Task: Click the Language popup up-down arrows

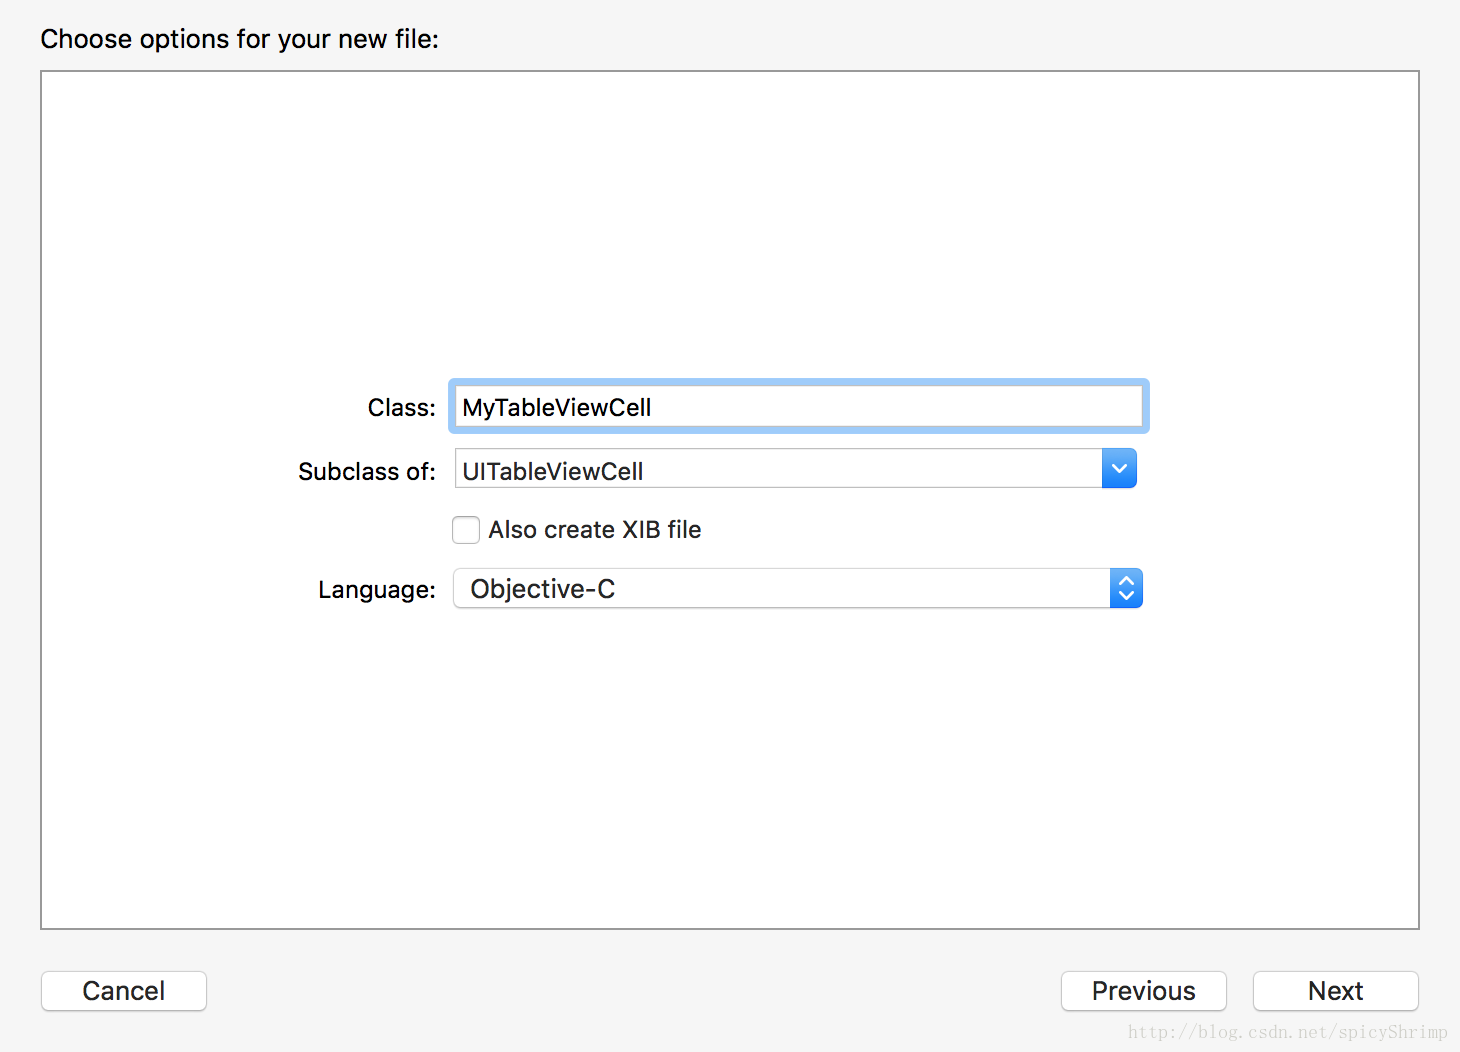Action: click(1126, 589)
